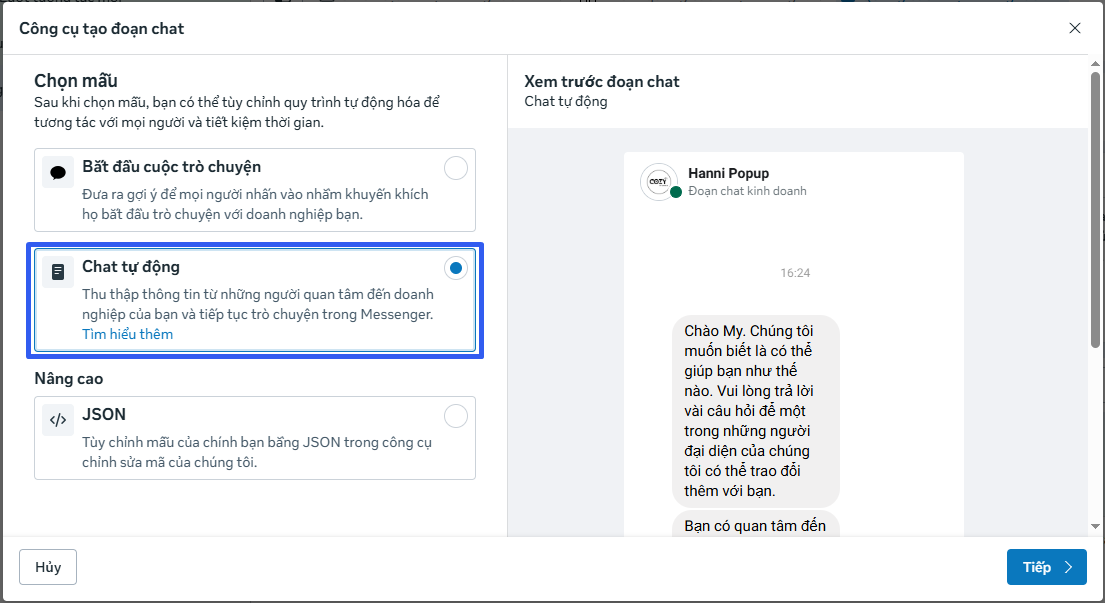Select the Bắt đầu cuộc trò chuyện radio button
Viewport: 1105px width, 603px height.
(x=455, y=168)
